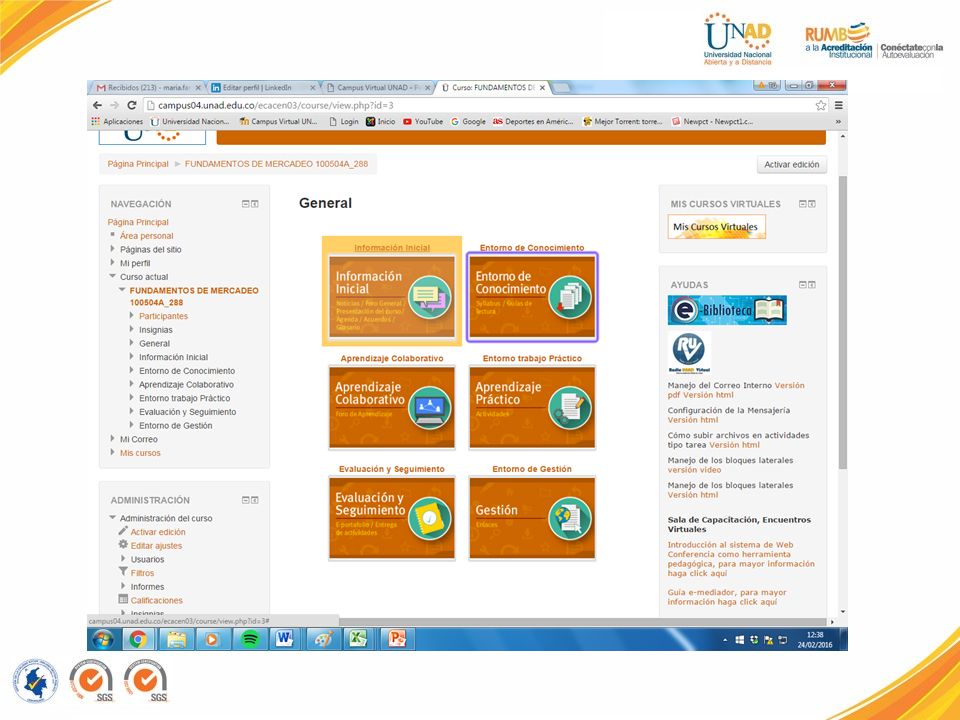Open the Gestión tile
This screenshot has height=720, width=960.
tap(532, 518)
